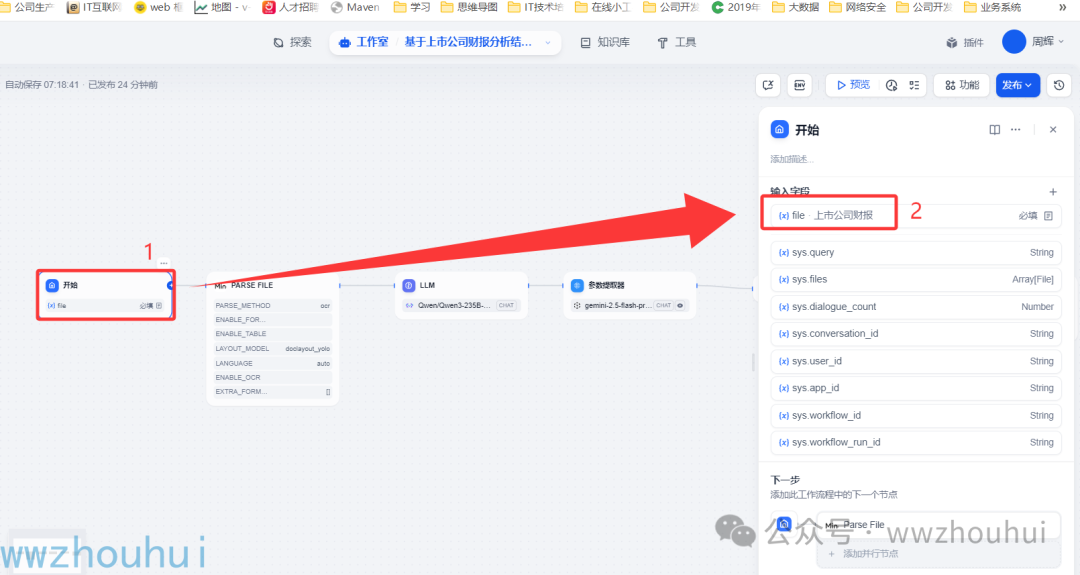
Task: Open version history icon right of 发布
Action: coord(1059,85)
